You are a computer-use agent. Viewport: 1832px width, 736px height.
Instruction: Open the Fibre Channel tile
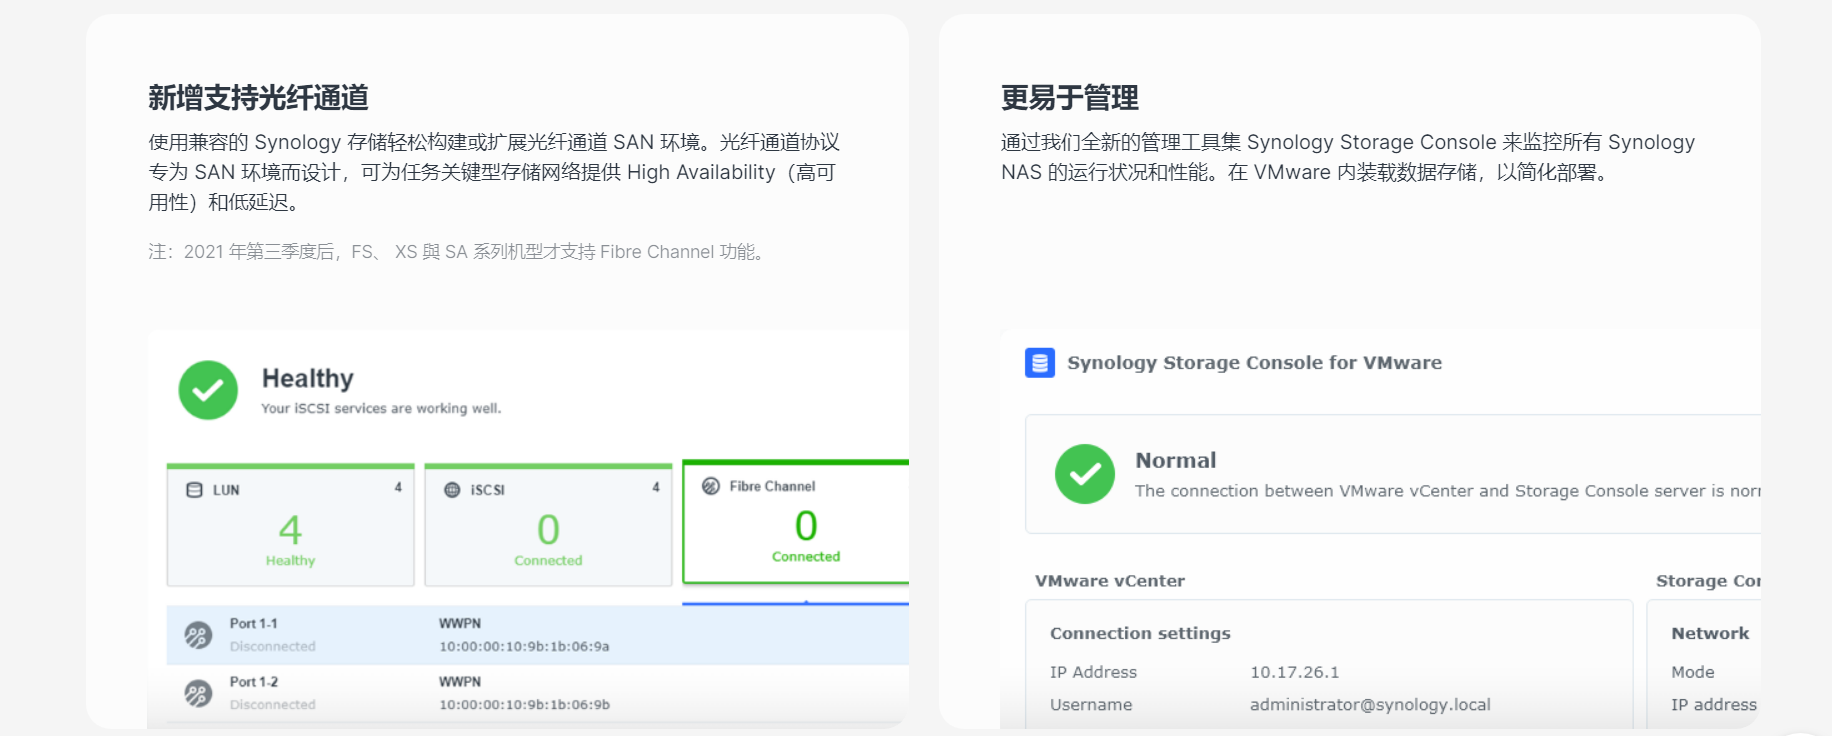[796, 523]
